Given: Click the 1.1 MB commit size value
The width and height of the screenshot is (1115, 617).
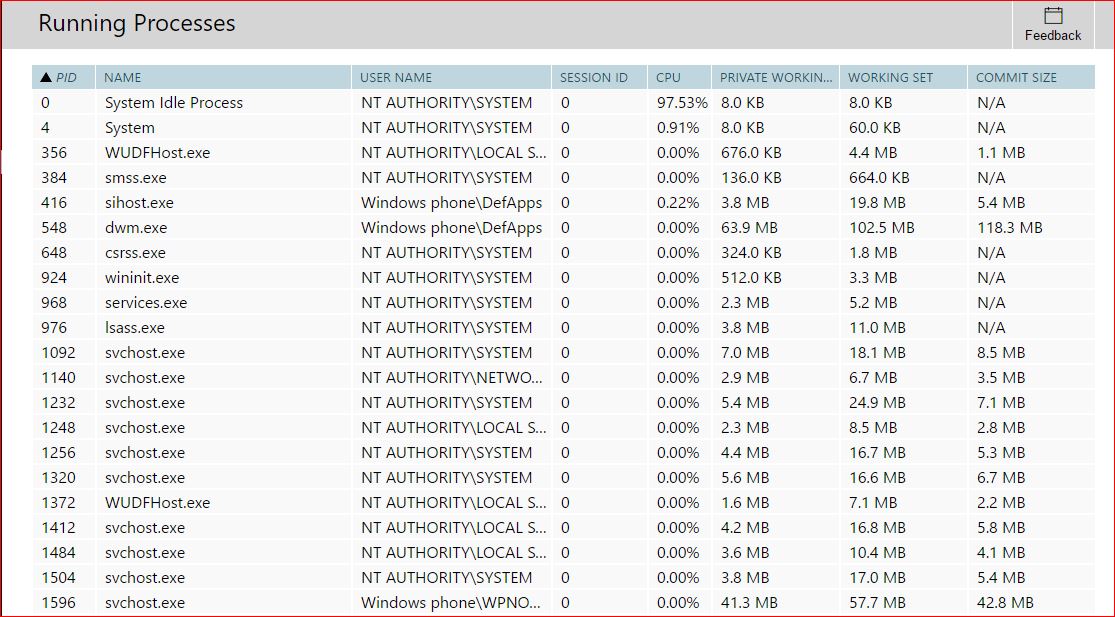Looking at the screenshot, I should pos(1001,153).
